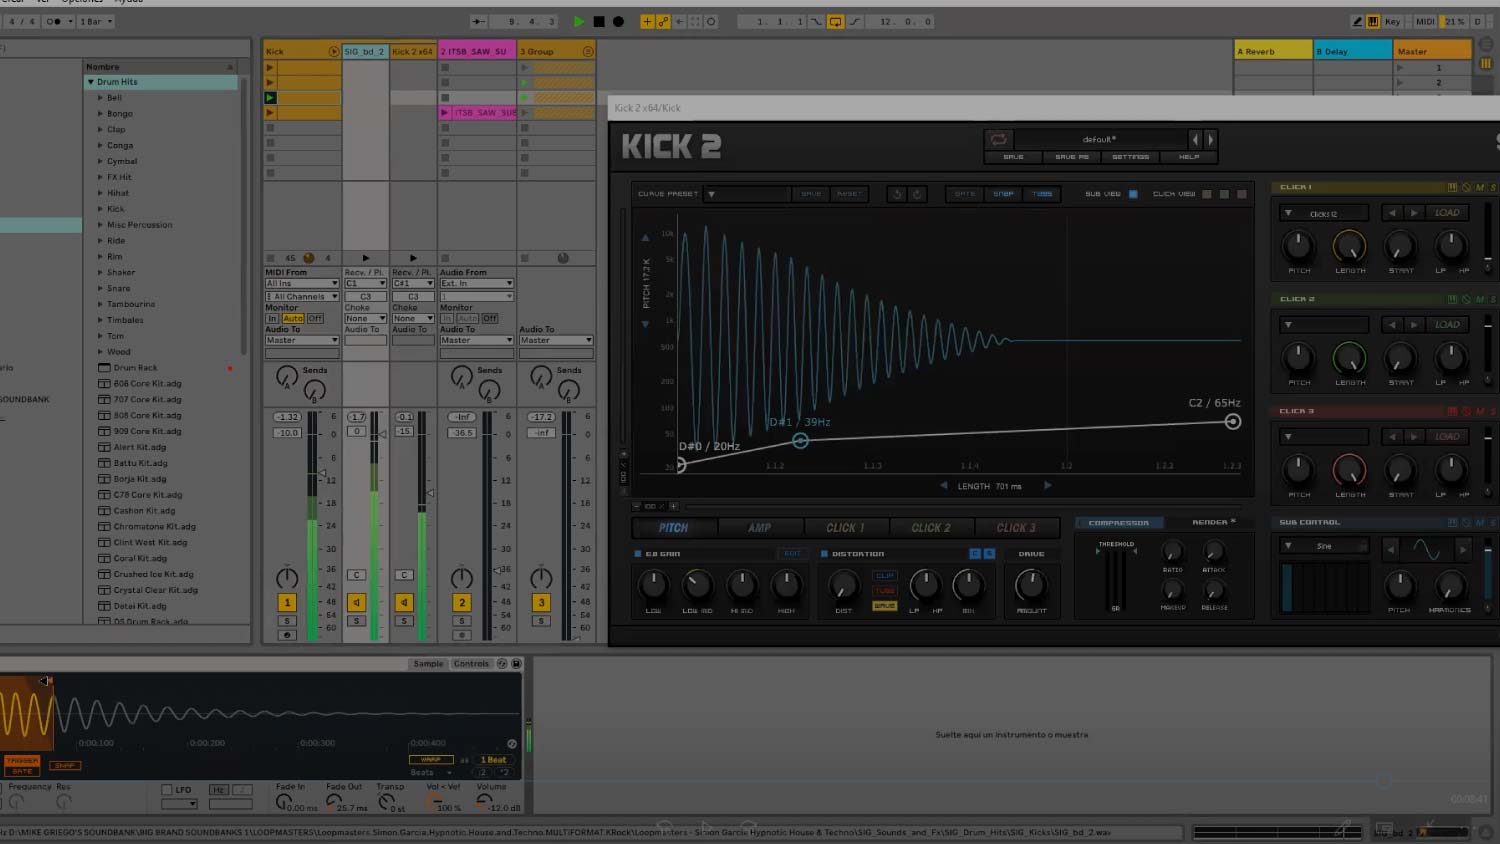Open the All Ins MIDI From dropdown
The width and height of the screenshot is (1500, 844).
click(302, 283)
